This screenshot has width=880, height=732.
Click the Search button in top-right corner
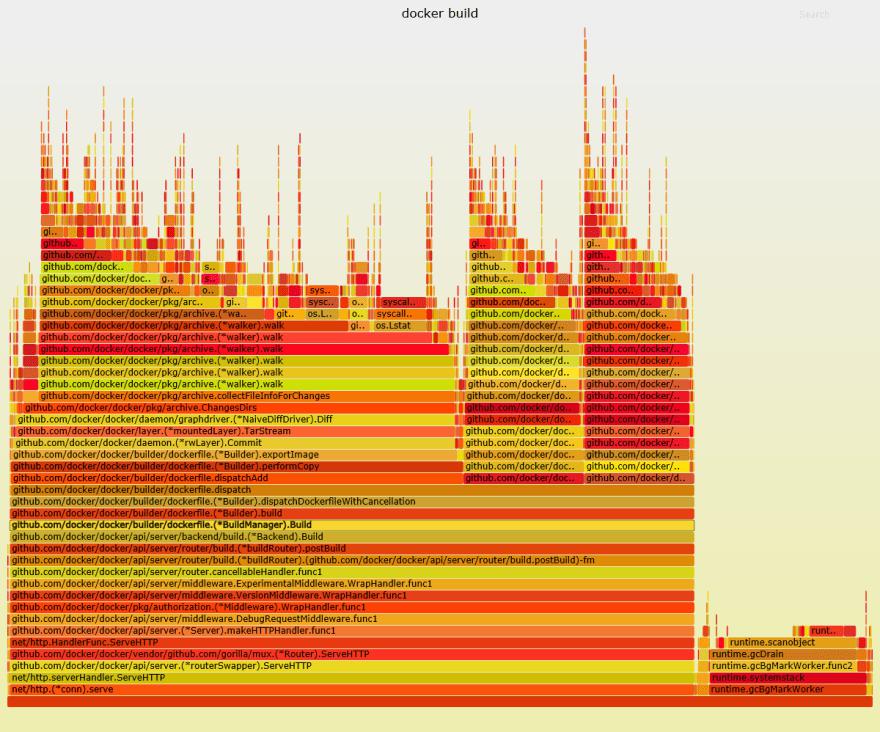pyautogui.click(x=814, y=14)
